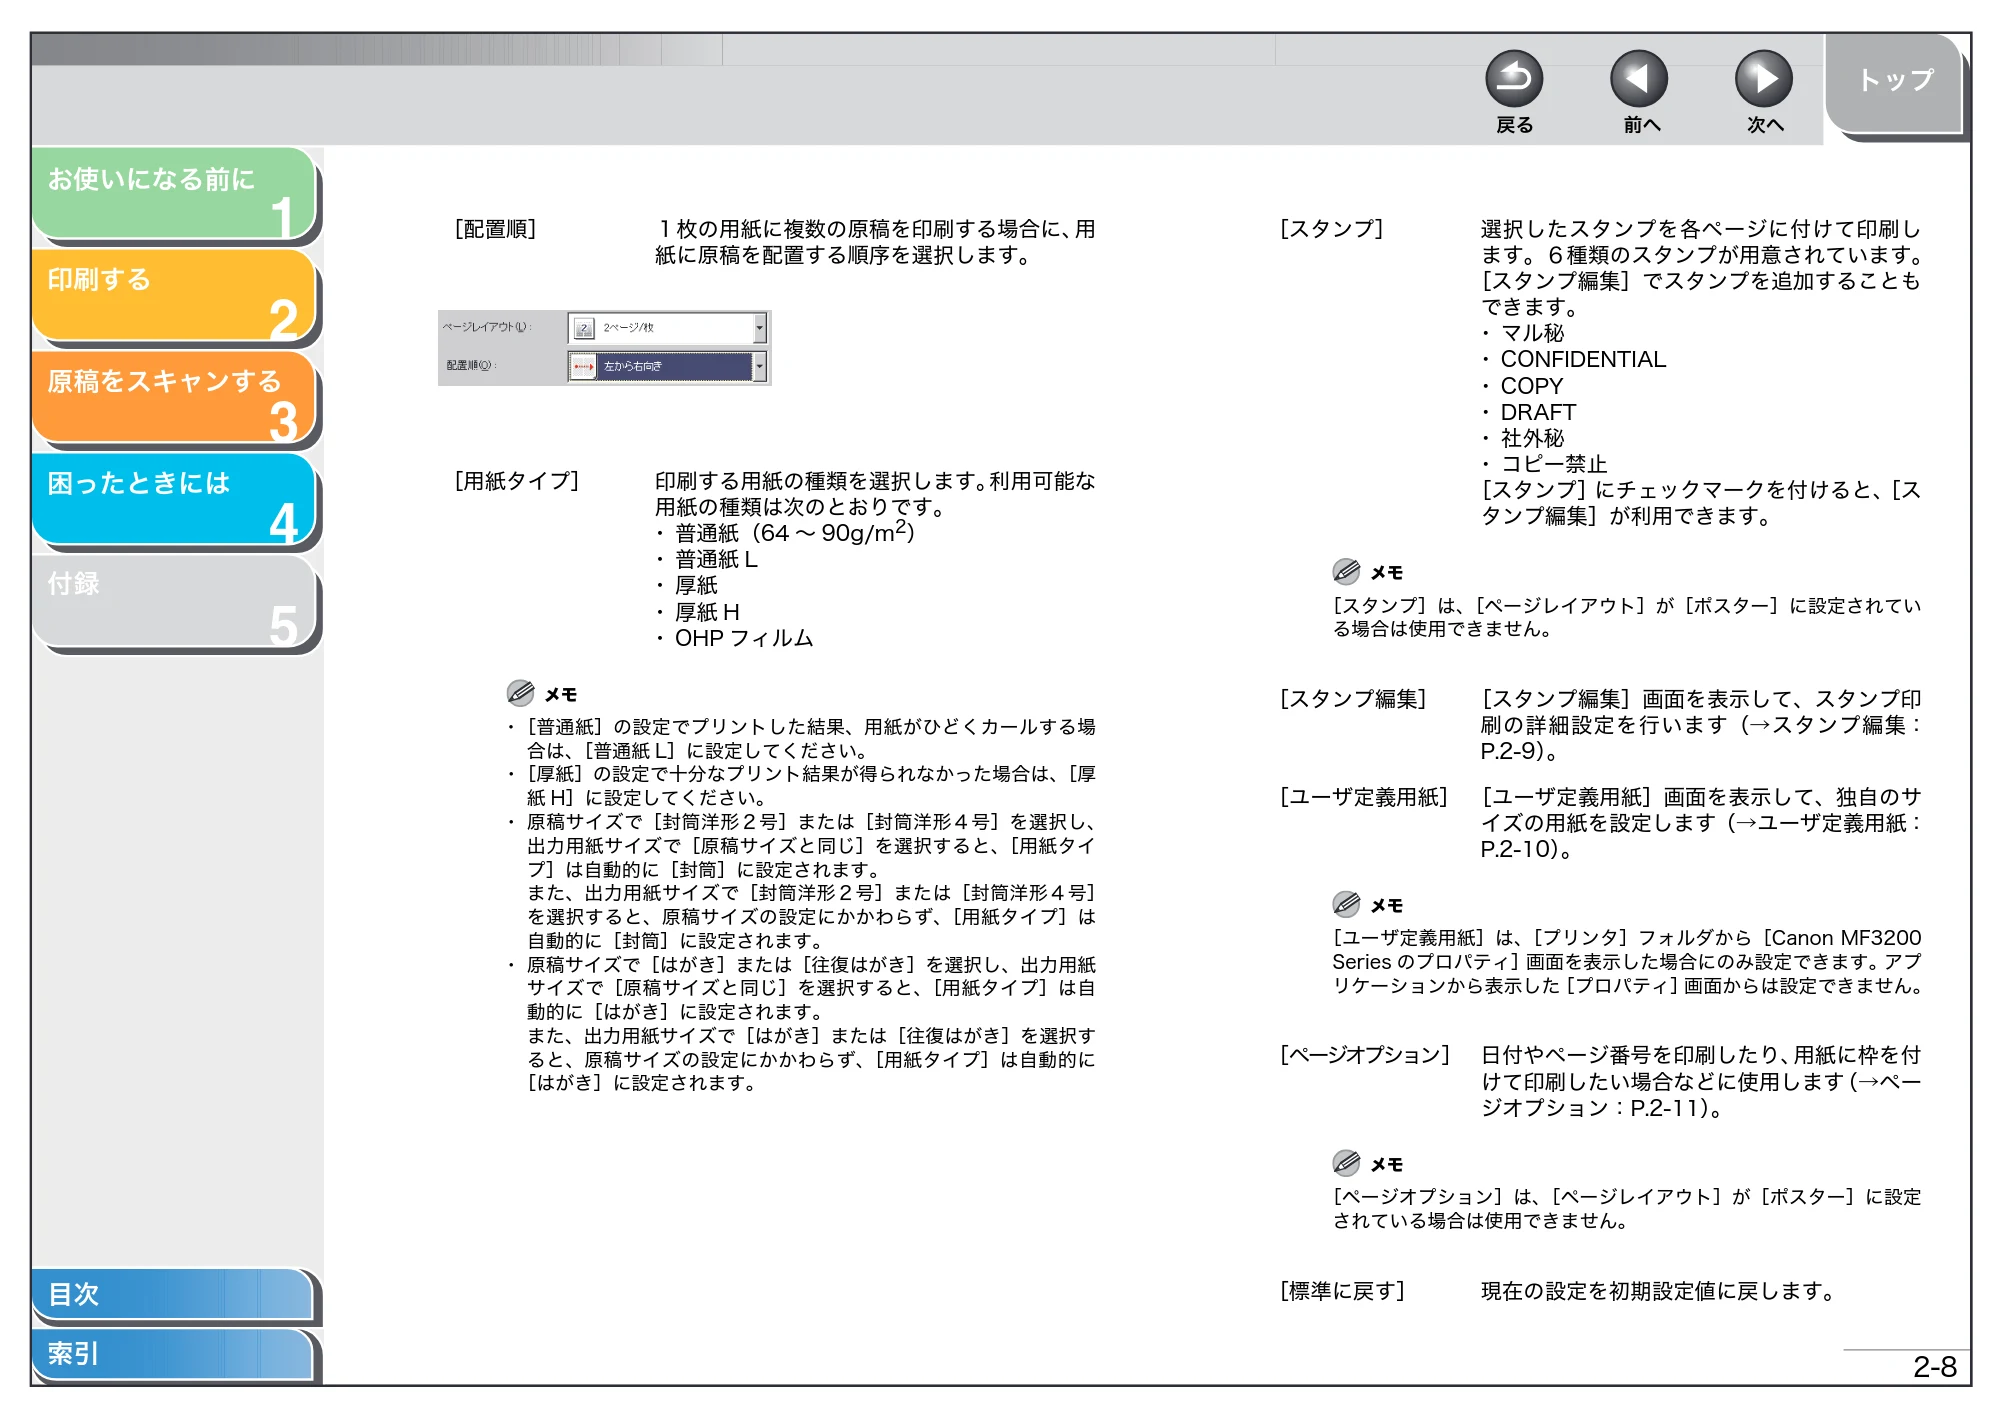Select the 左から右向き combo box value

667,366
